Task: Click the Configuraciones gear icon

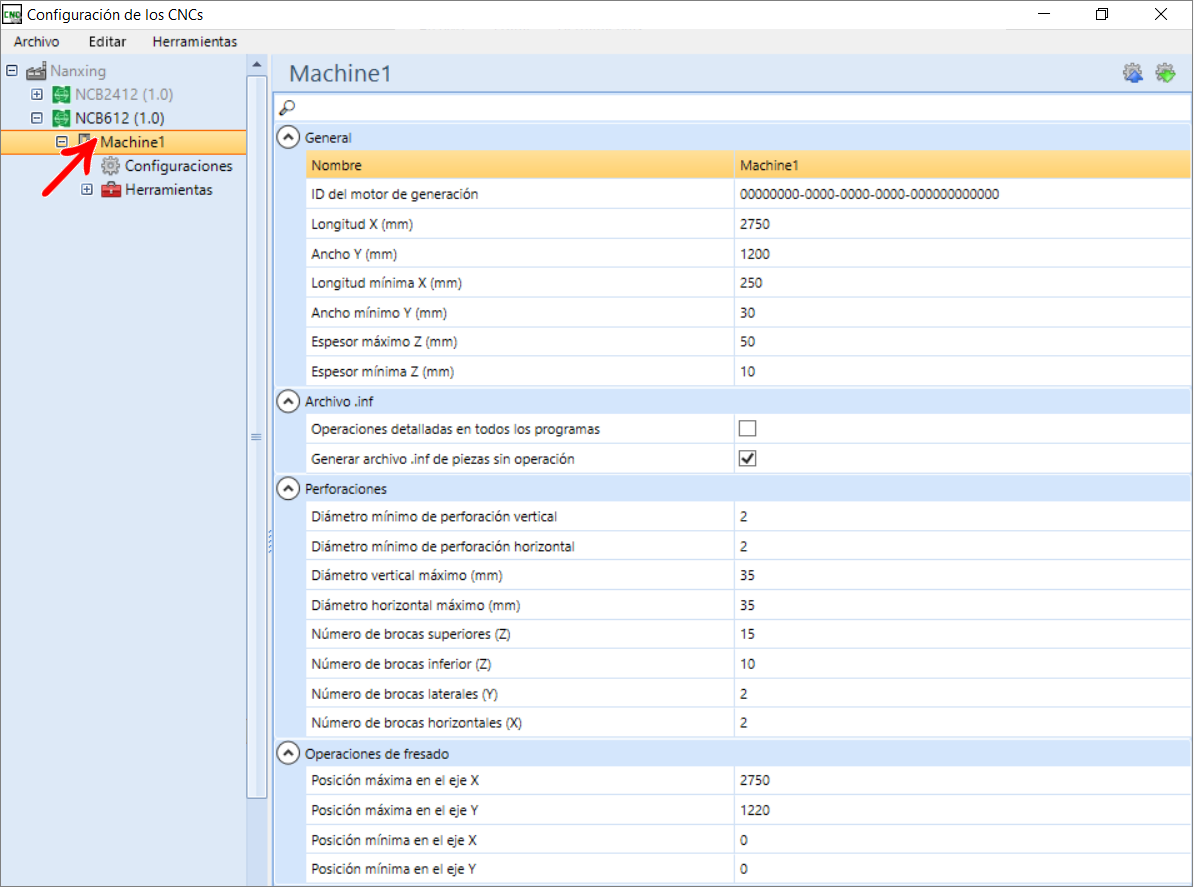Action: 111,165
